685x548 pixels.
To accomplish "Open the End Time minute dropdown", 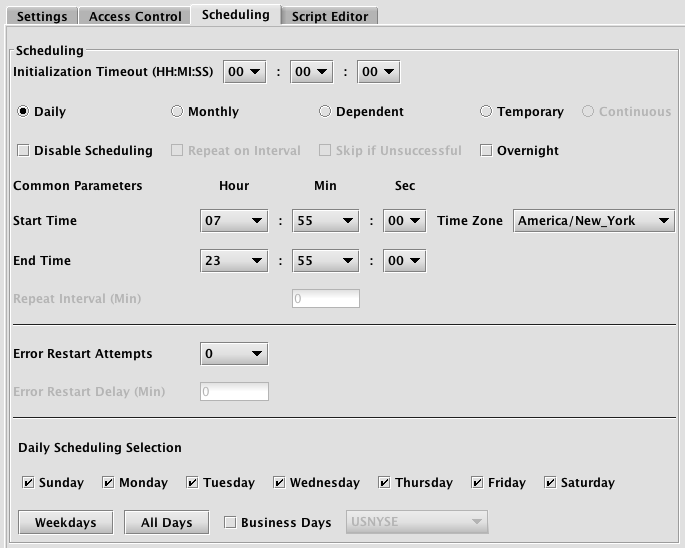I will point(325,261).
